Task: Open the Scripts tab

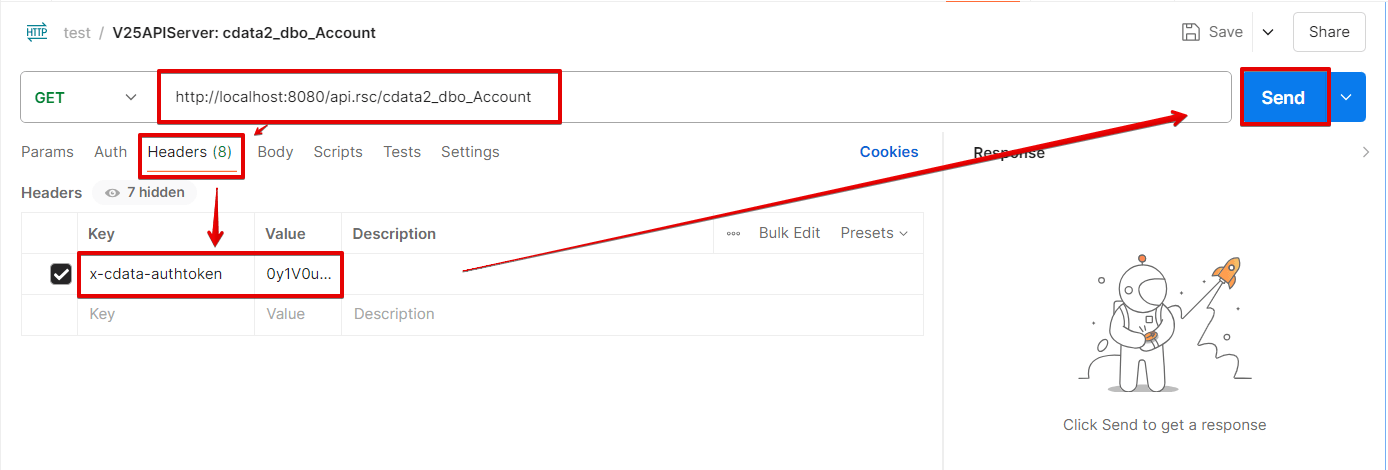Action: click(338, 152)
